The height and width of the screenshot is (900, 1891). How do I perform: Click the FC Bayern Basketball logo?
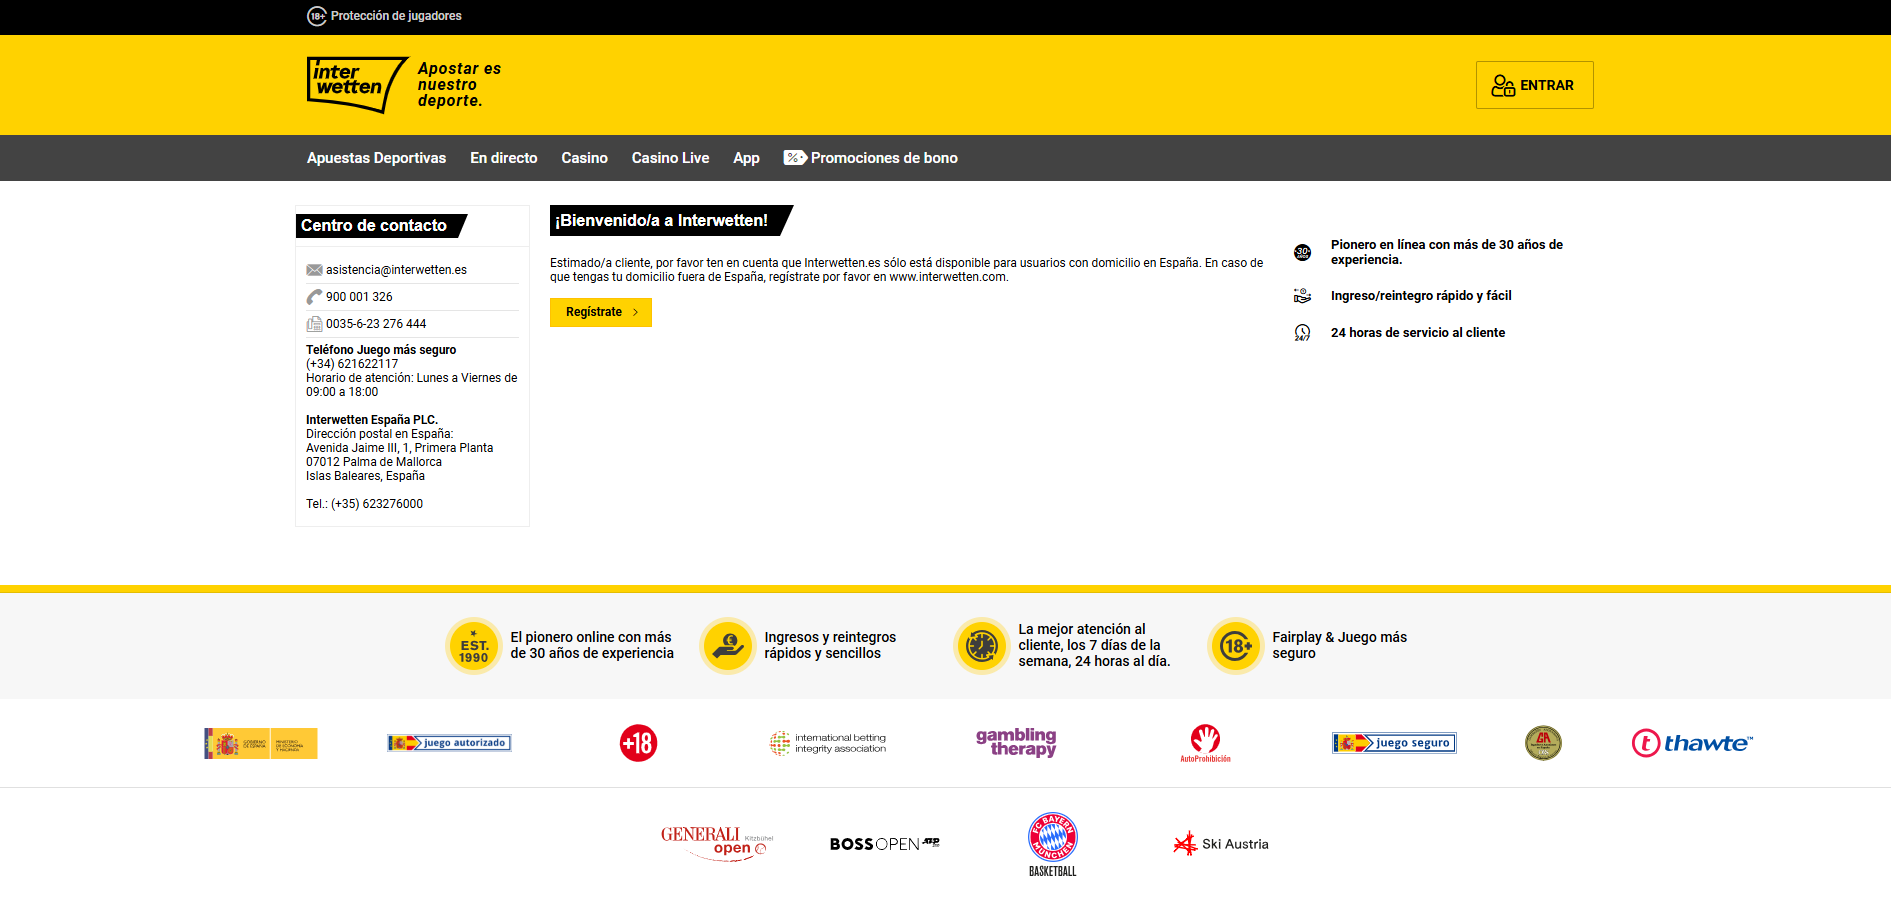coord(1053,844)
